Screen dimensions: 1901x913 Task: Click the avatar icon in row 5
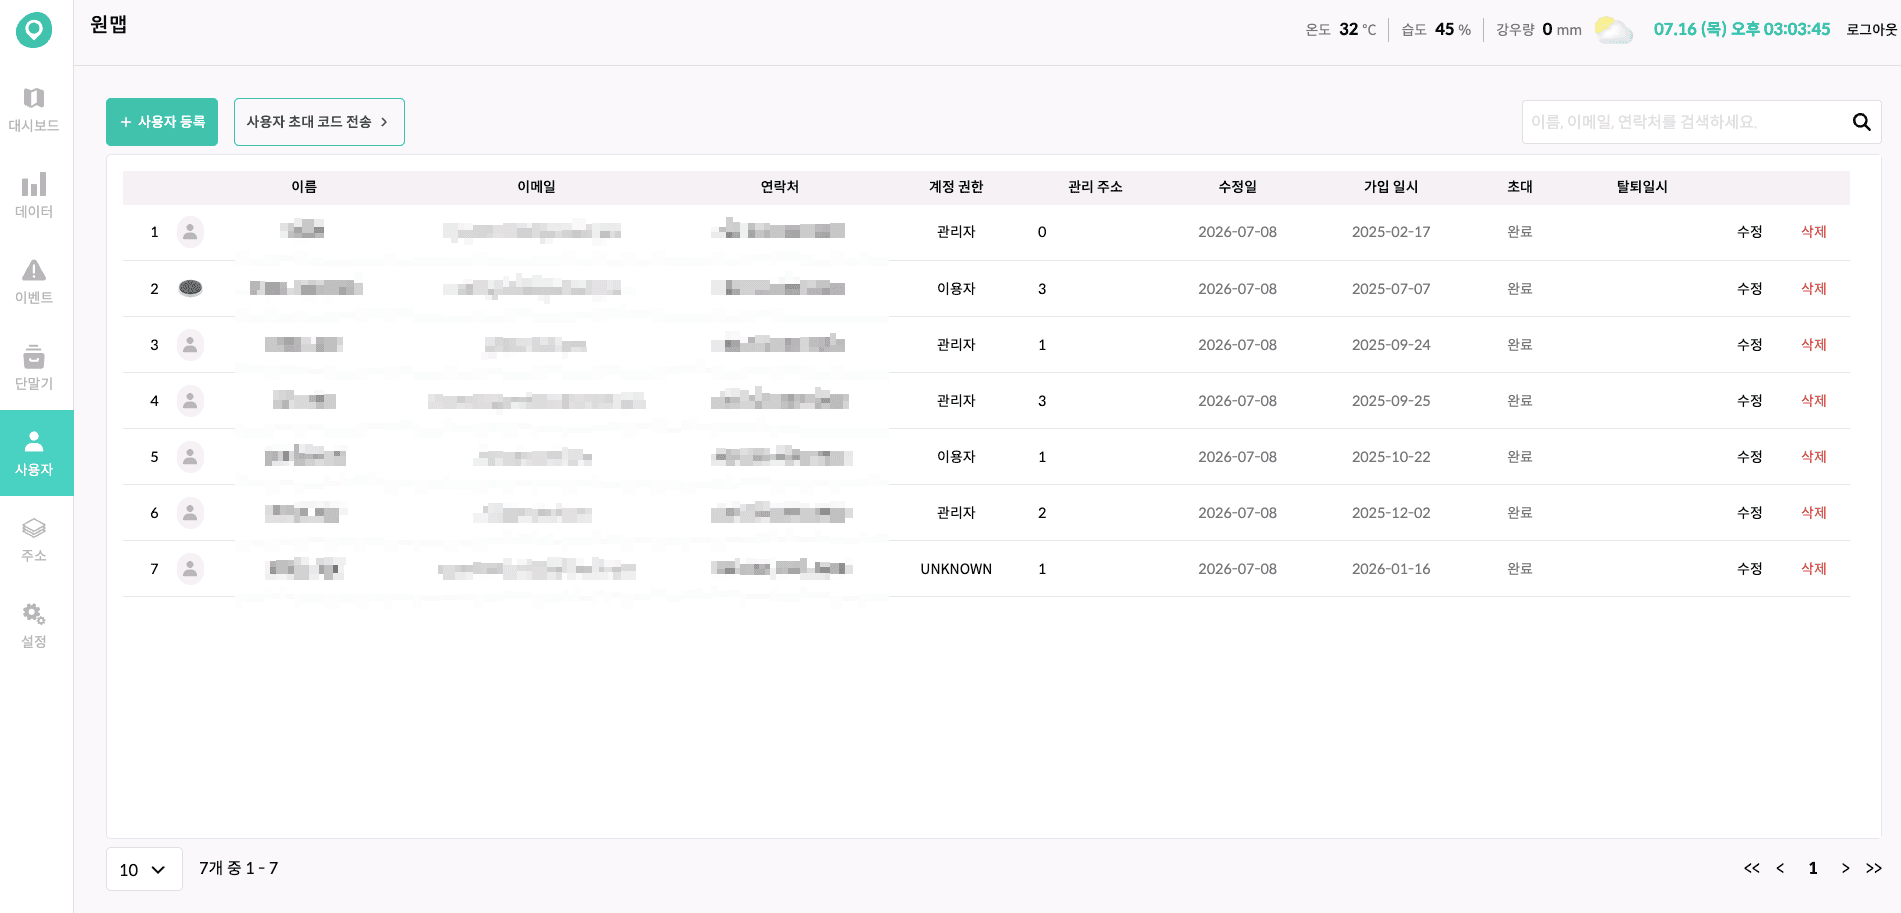[190, 457]
